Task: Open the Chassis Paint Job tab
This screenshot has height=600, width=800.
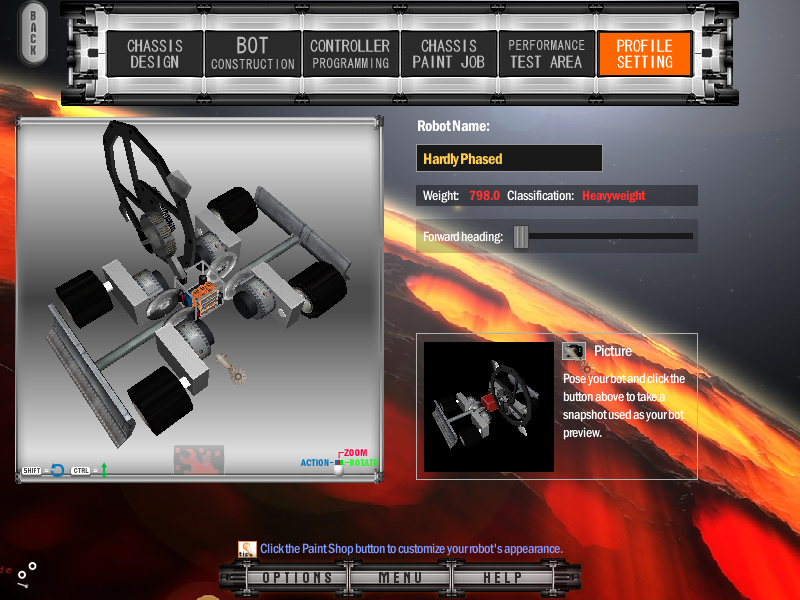Action: 448,54
